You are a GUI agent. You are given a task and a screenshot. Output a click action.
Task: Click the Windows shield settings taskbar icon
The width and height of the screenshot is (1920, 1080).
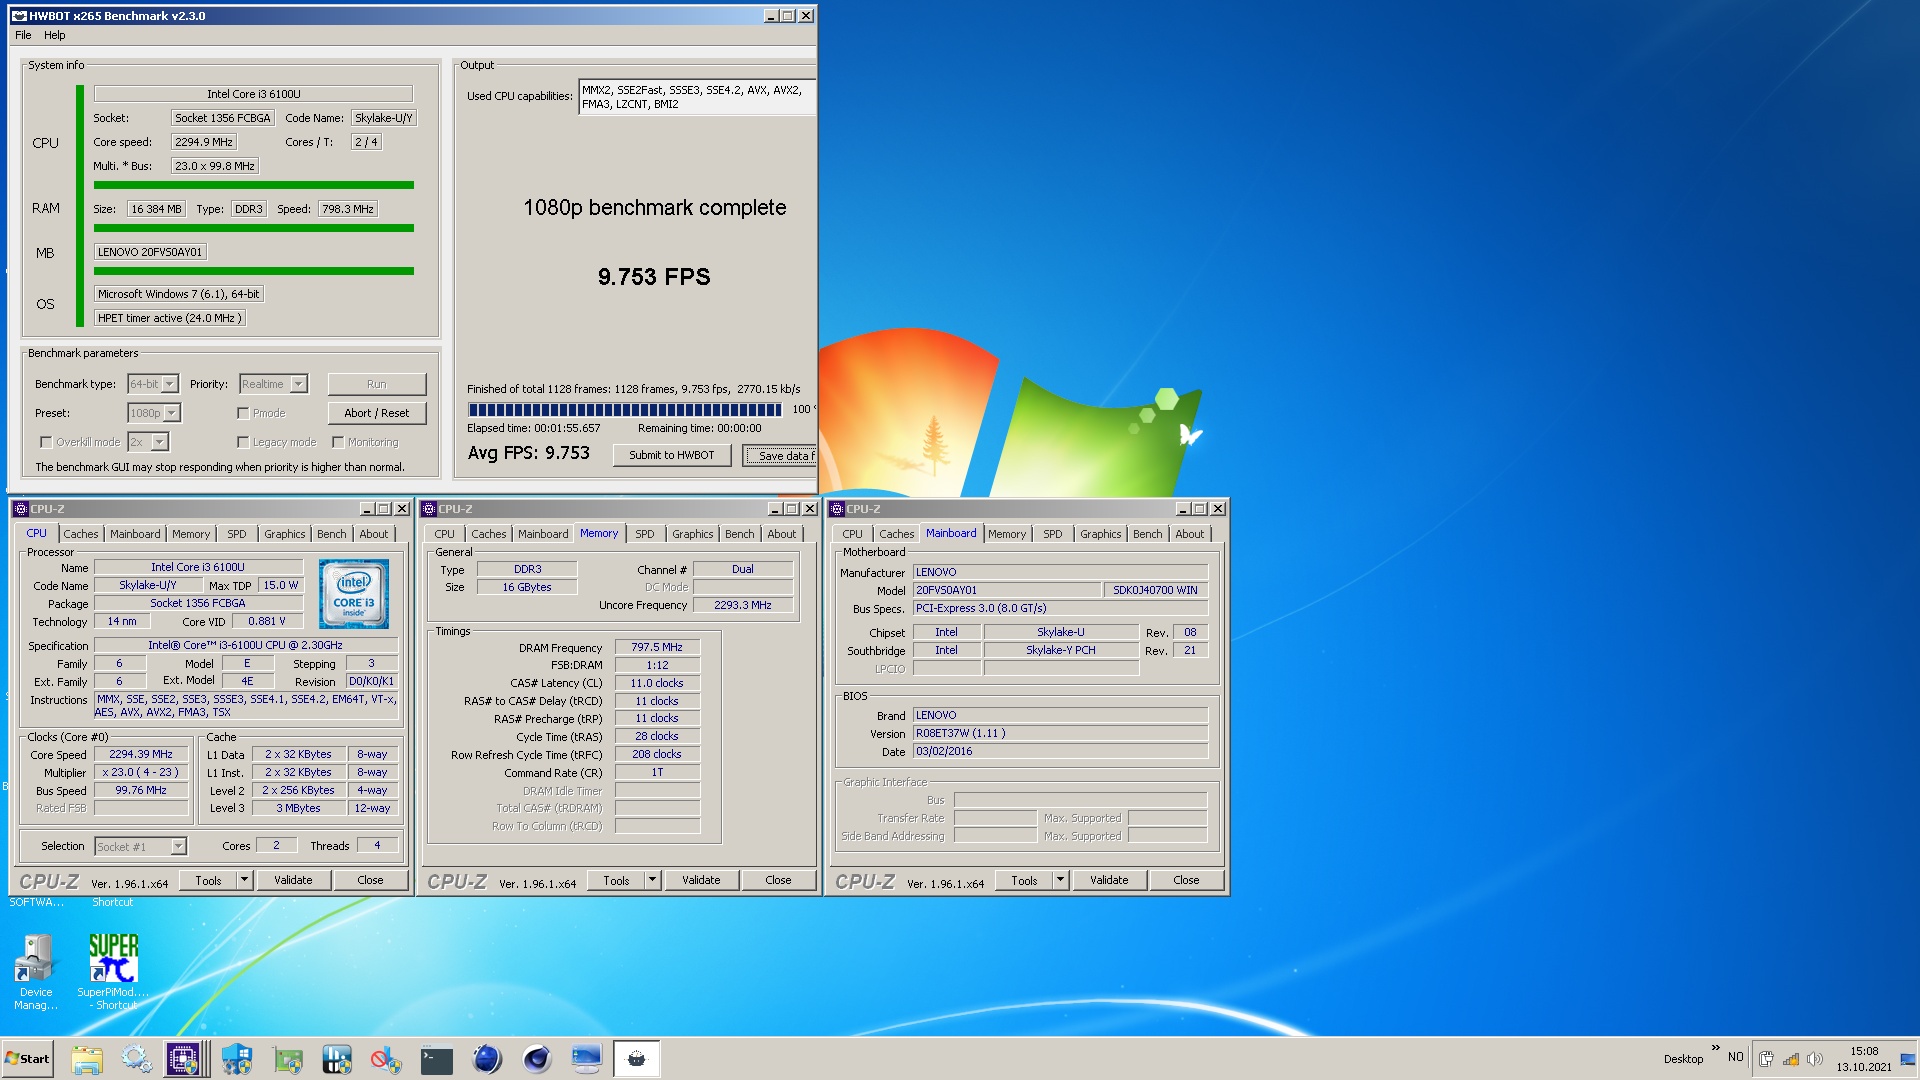(237, 1059)
